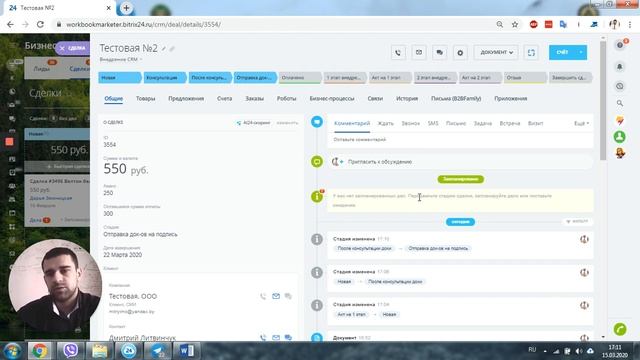Viewport: 640px width, 360px height.
Task: Select the Отзыв stage in pipeline
Action: 524,78
